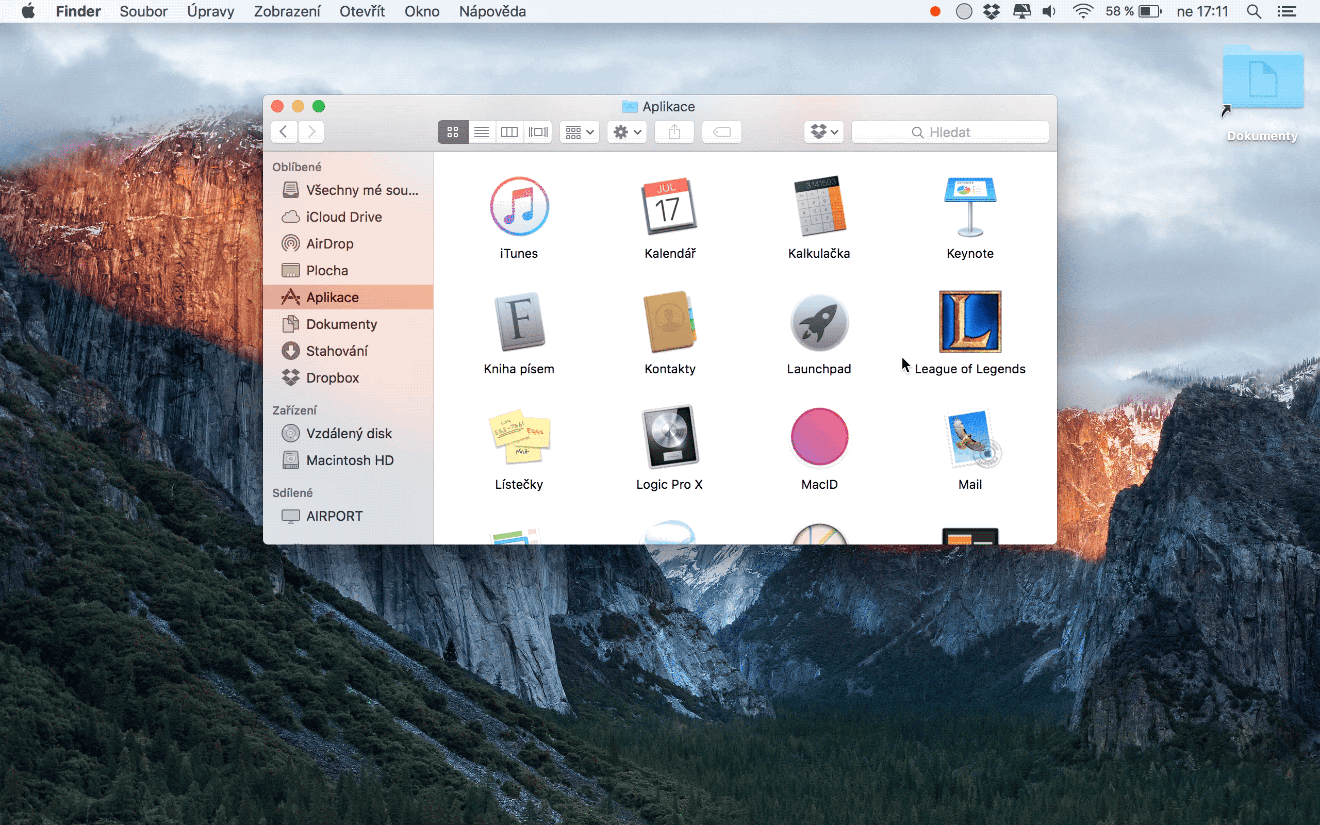Open the Úpravy menu
This screenshot has width=1320, height=825.
(x=211, y=12)
